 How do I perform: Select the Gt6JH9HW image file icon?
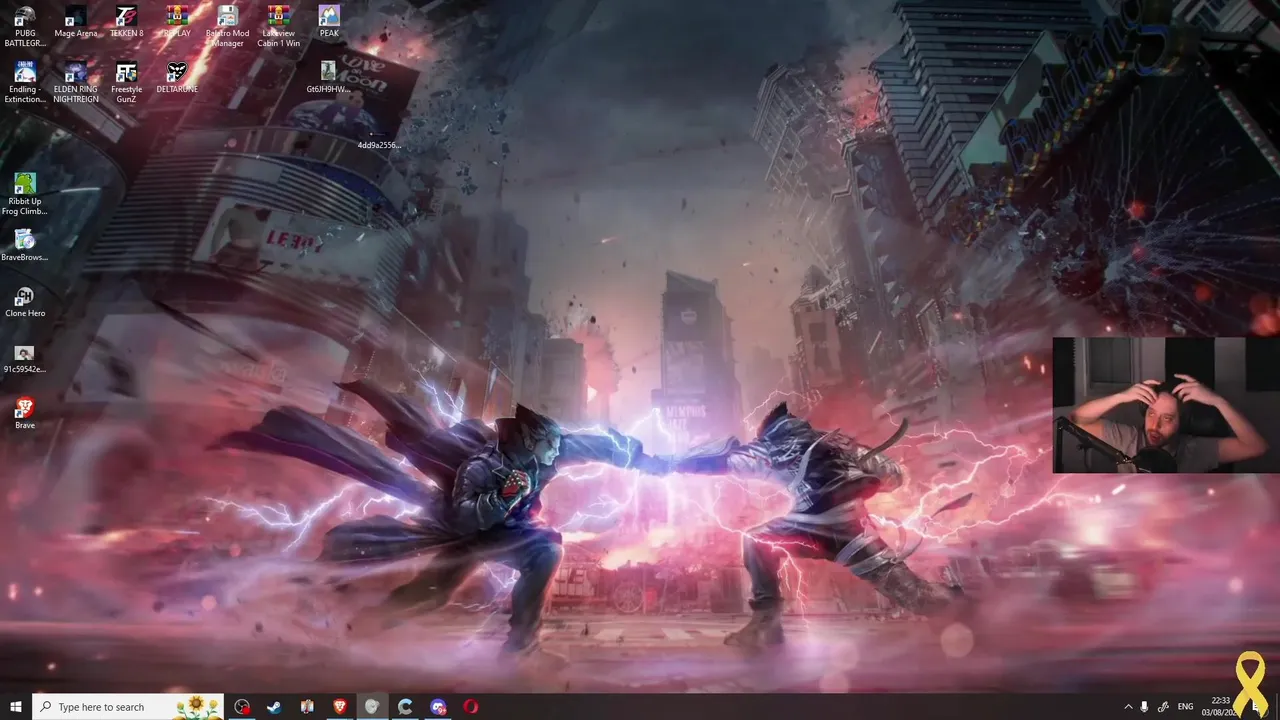tap(328, 78)
